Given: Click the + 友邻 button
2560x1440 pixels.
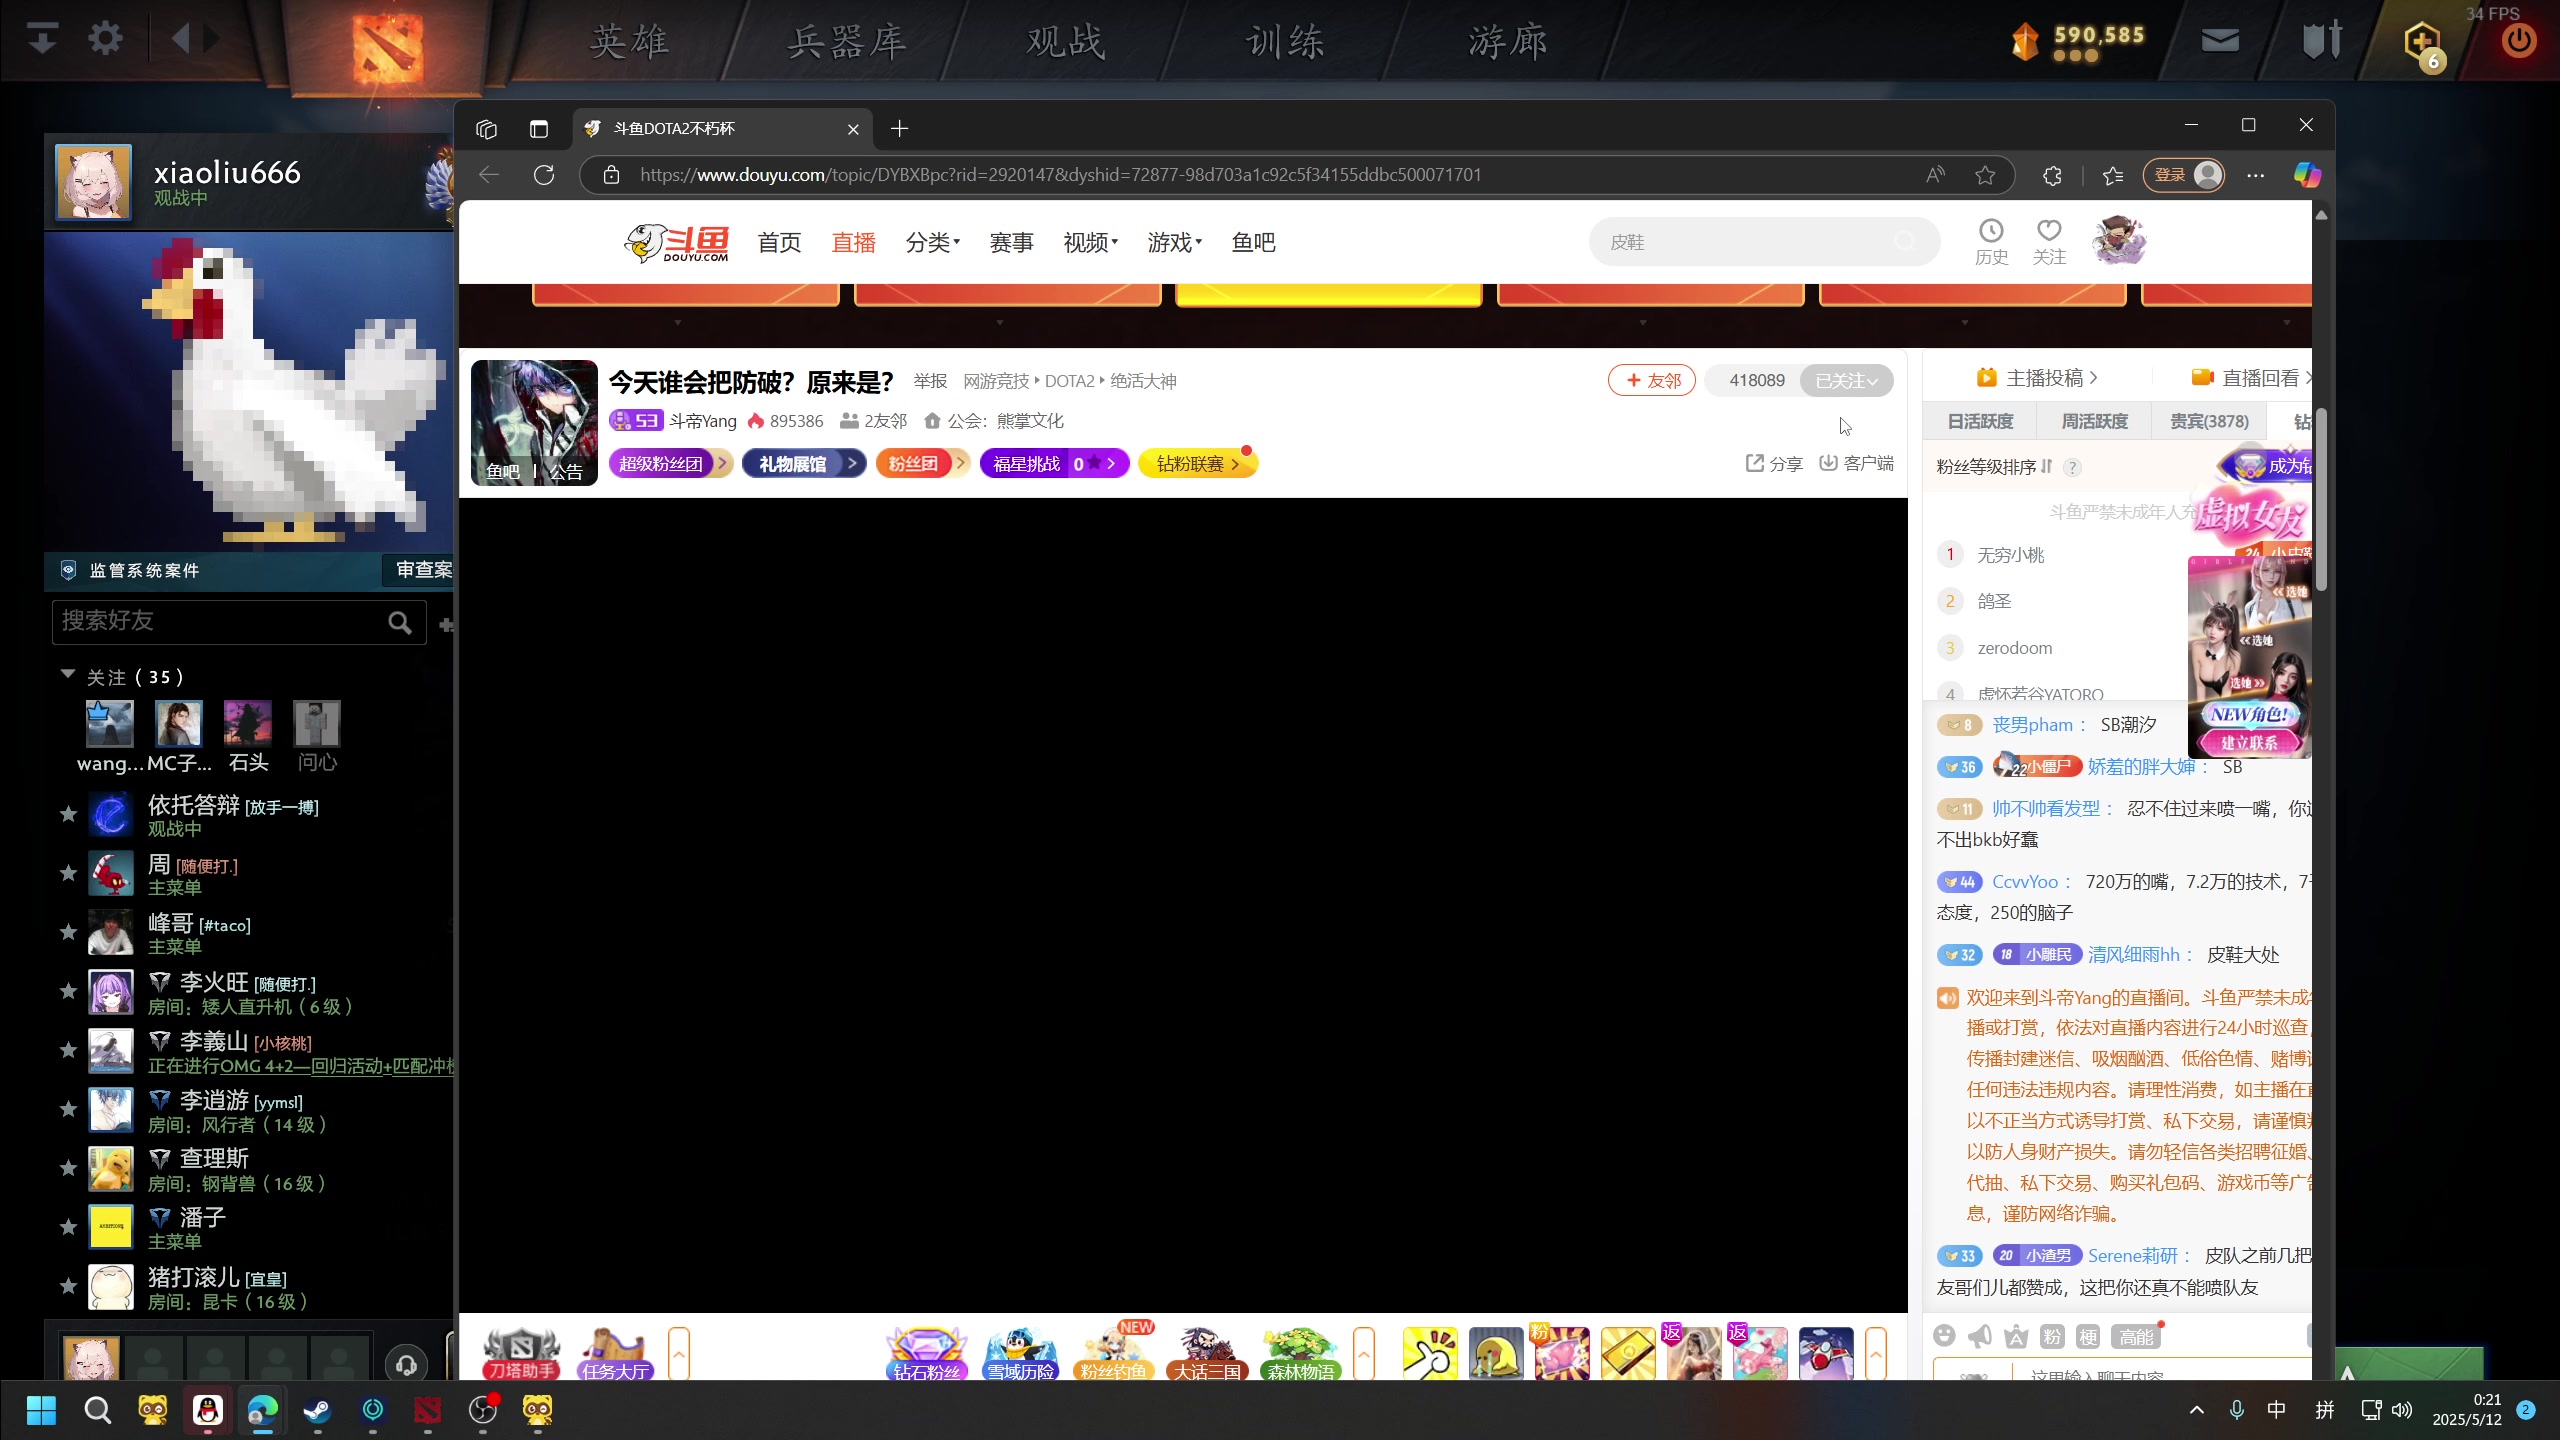Looking at the screenshot, I should pos(1652,380).
